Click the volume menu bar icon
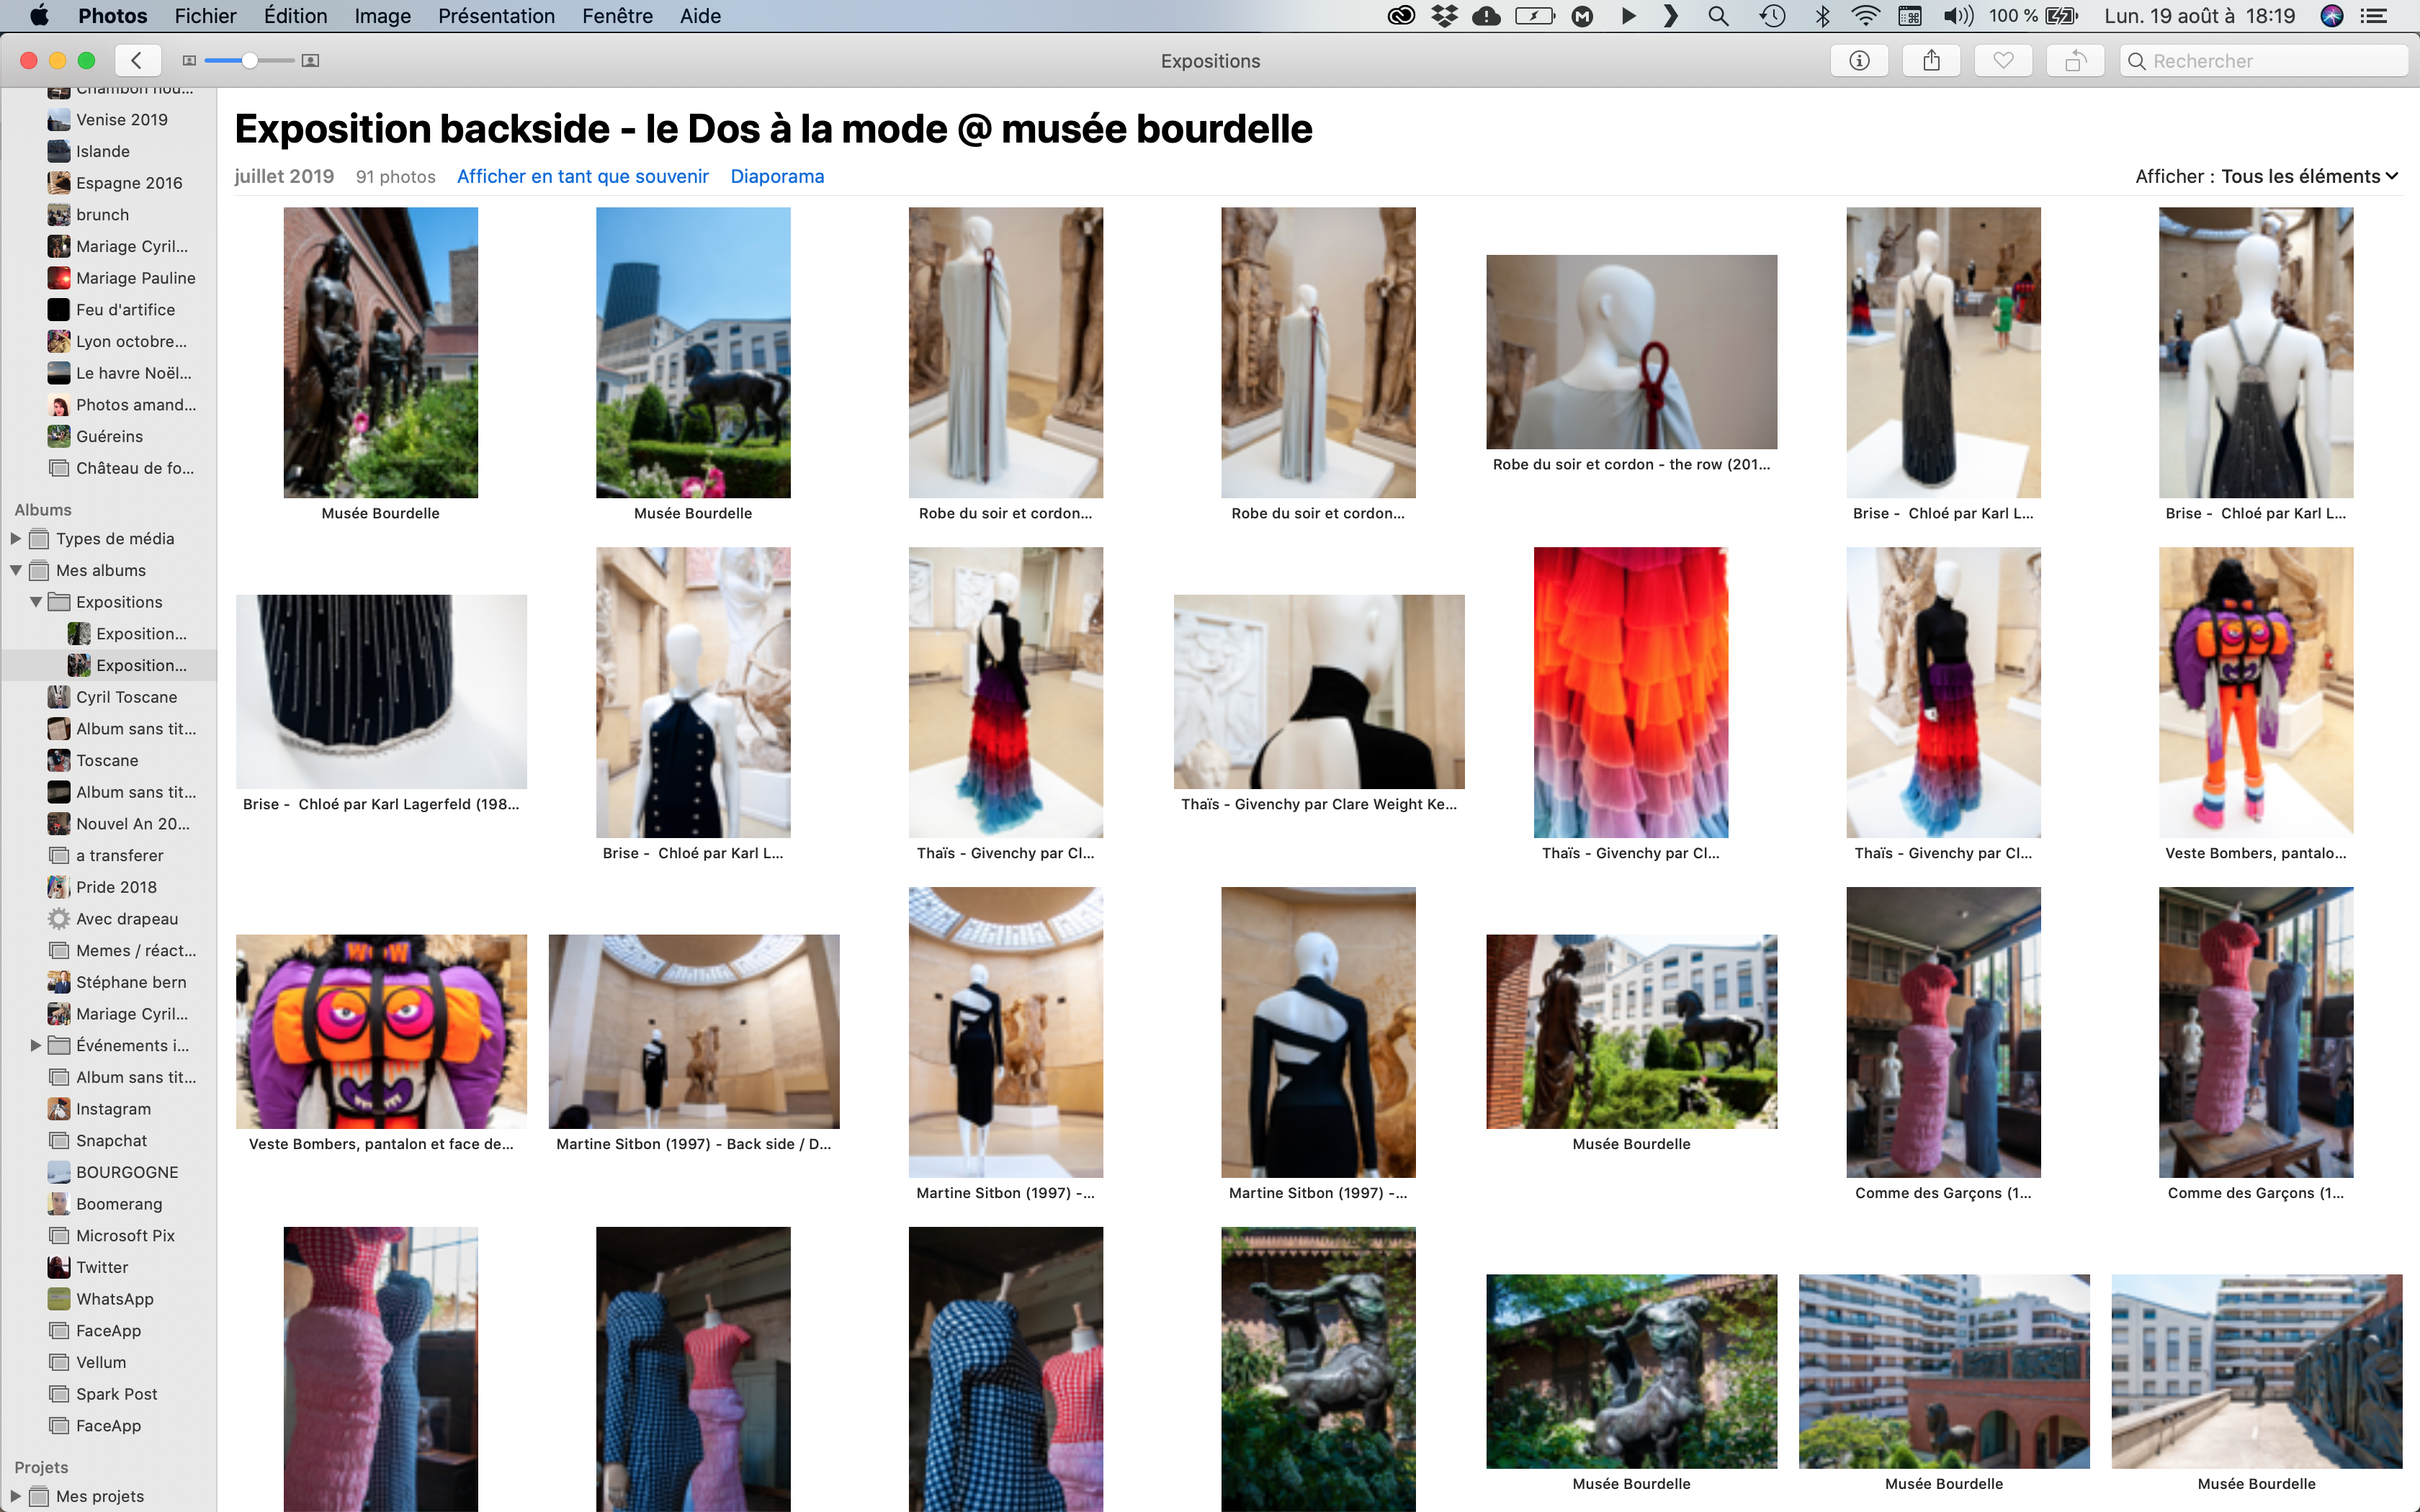This screenshot has height=1512, width=2420. (1958, 16)
